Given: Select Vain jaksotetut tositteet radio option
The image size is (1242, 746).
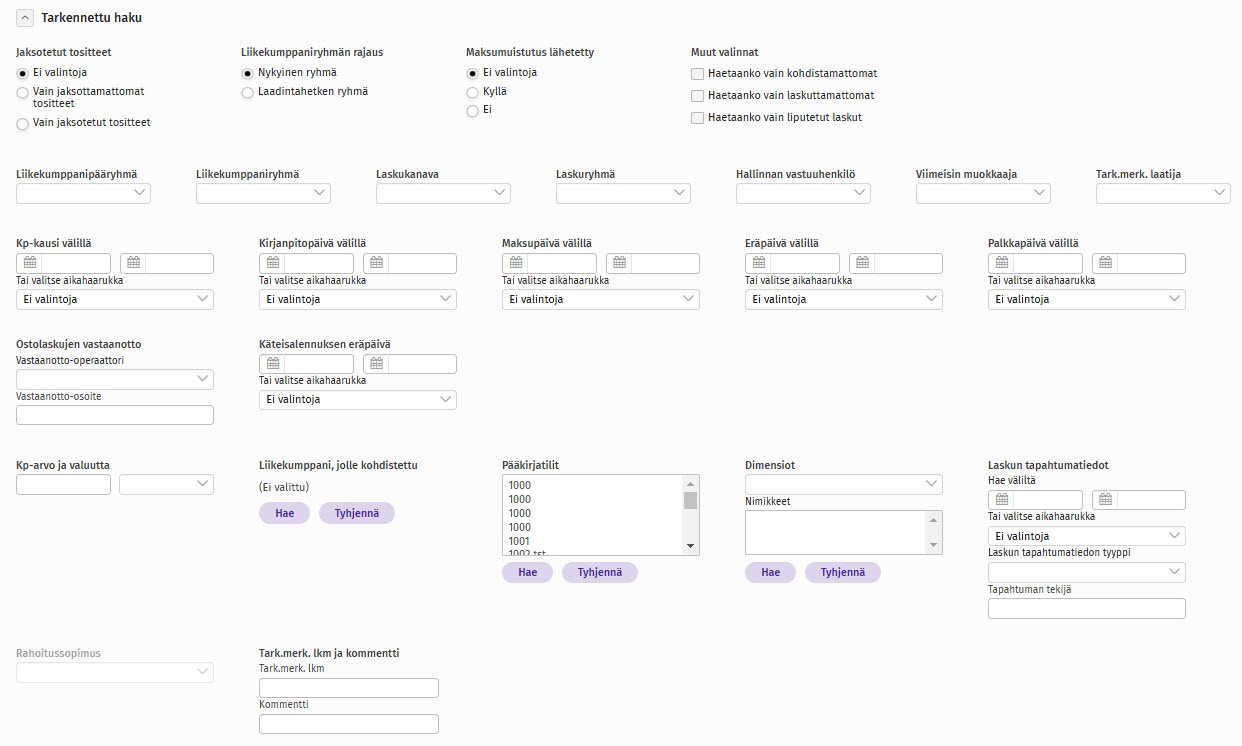Looking at the screenshot, I should coord(23,124).
